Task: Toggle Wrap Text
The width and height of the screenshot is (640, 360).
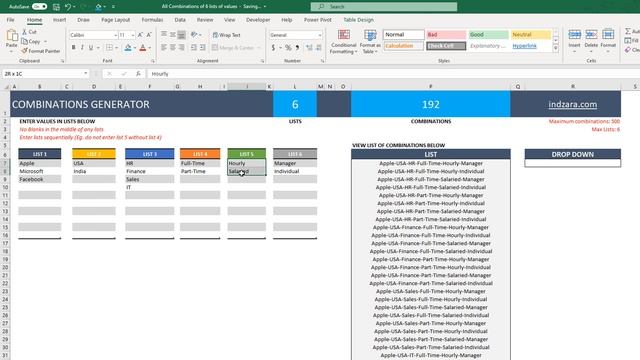Action: pos(227,35)
